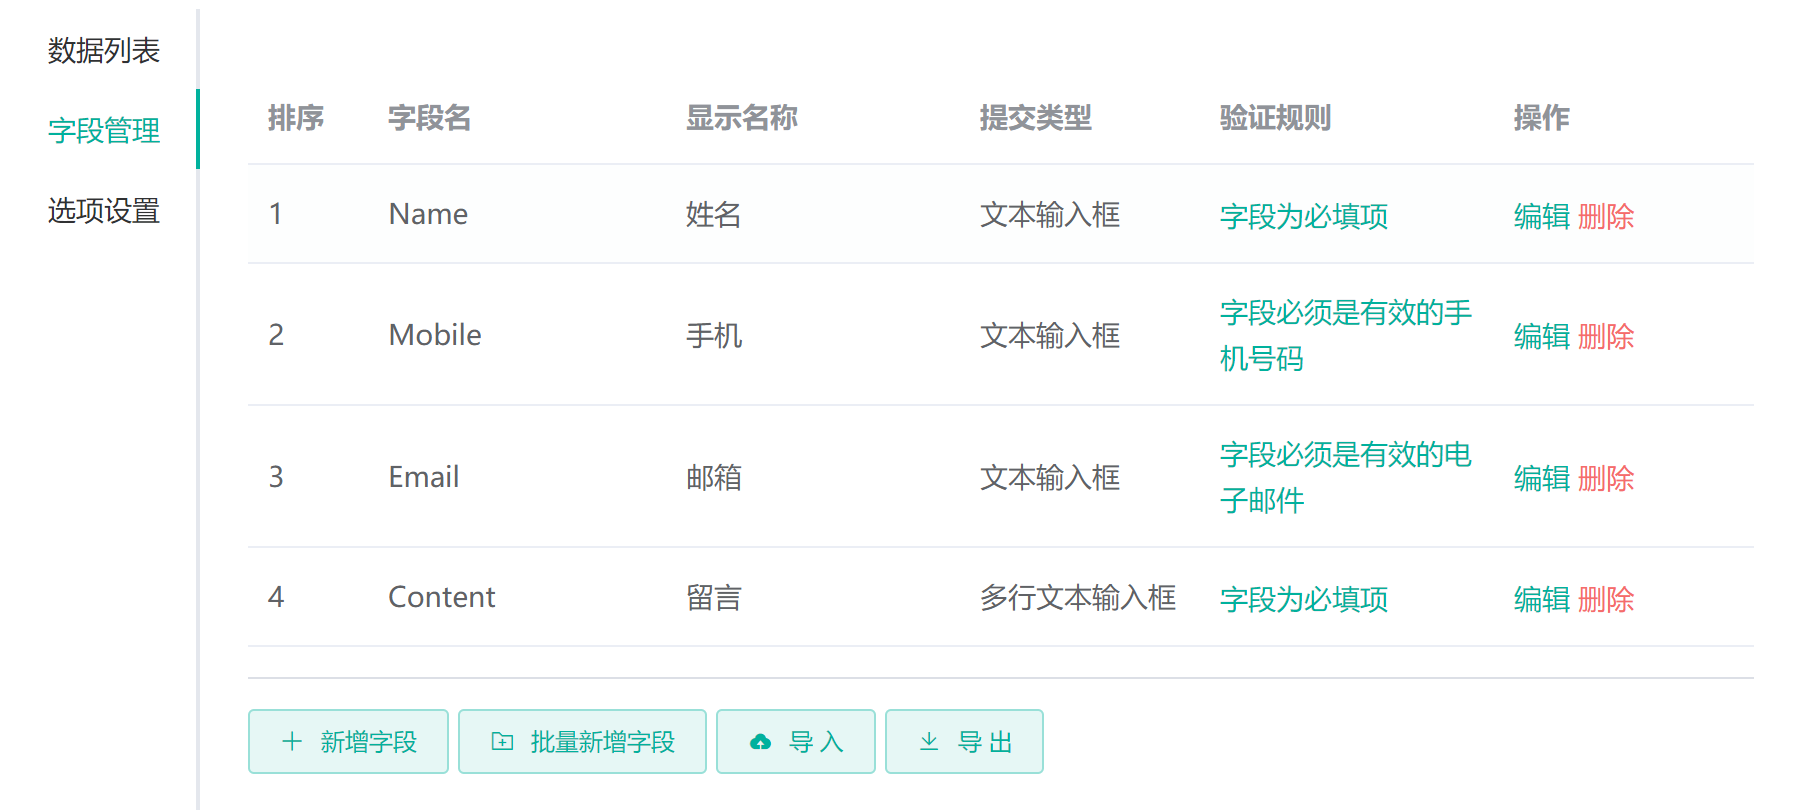Edit the Mobile field row
Image resolution: width=1803 pixels, height=810 pixels.
tap(1541, 336)
